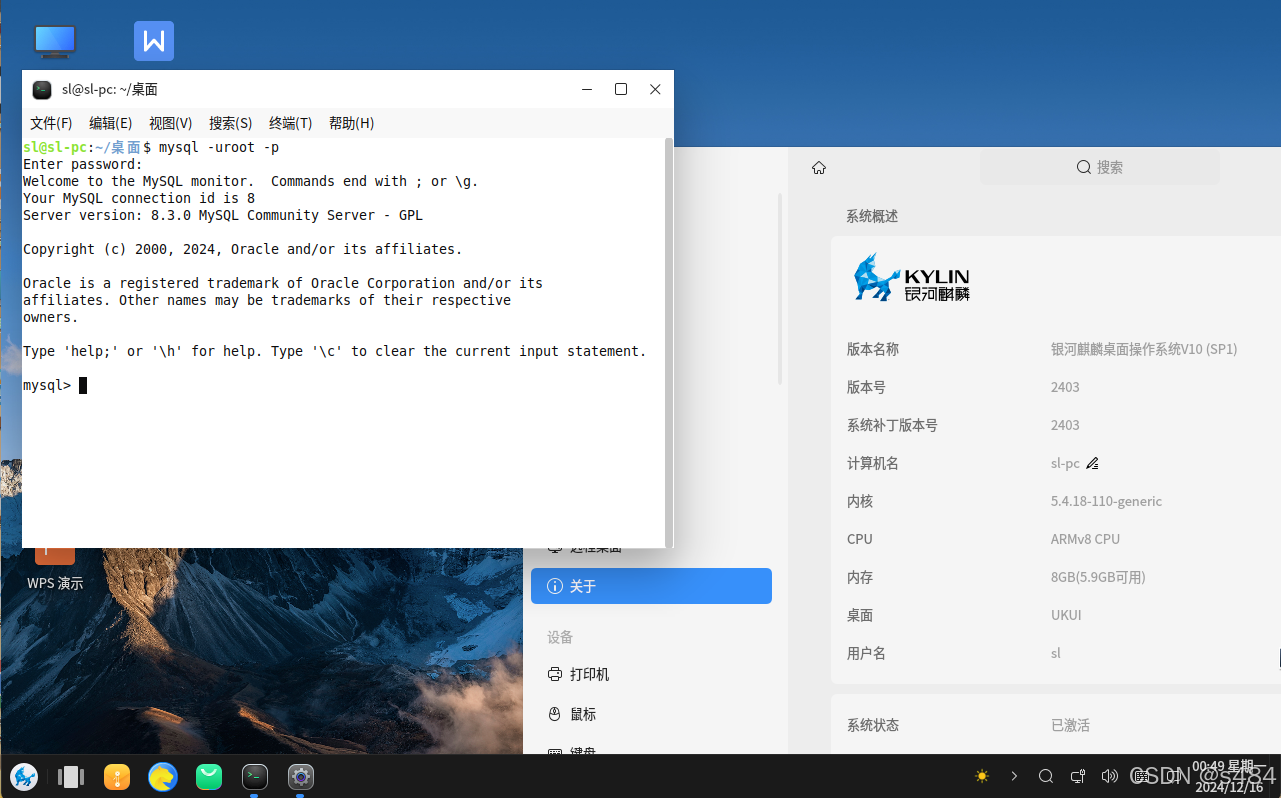
Task: Click the kernel value 5.4.18-110-generic
Action: (x=1106, y=501)
